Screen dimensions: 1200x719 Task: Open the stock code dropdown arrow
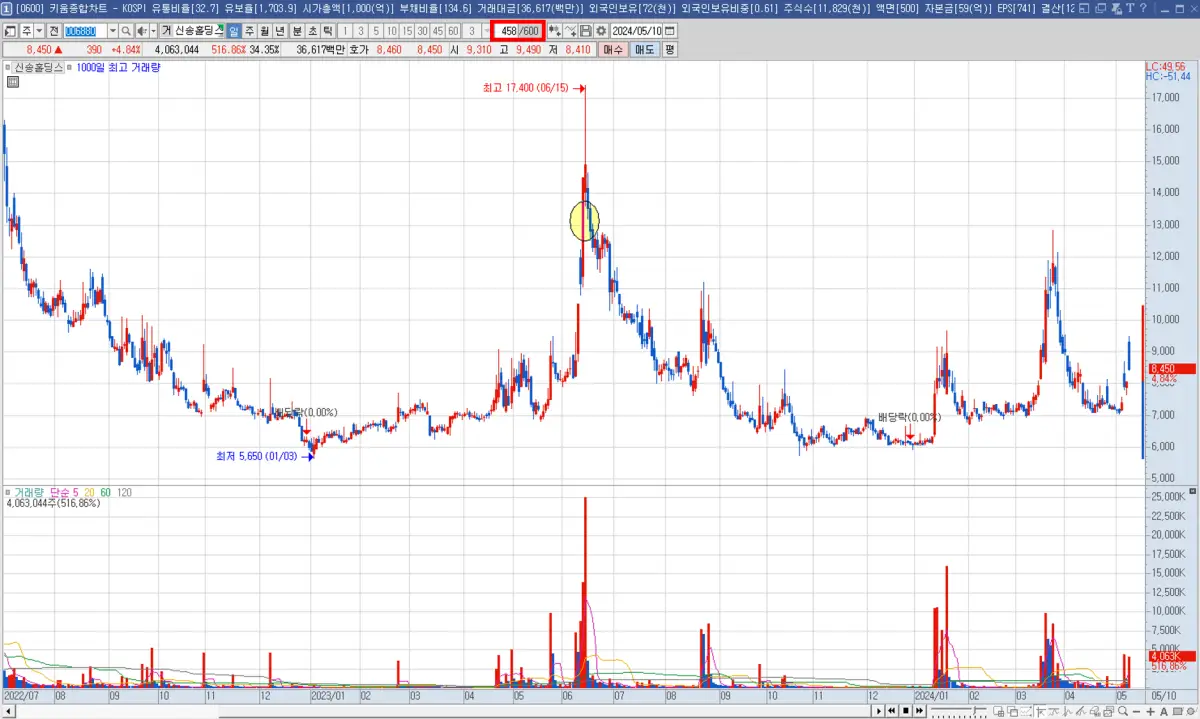tap(113, 31)
